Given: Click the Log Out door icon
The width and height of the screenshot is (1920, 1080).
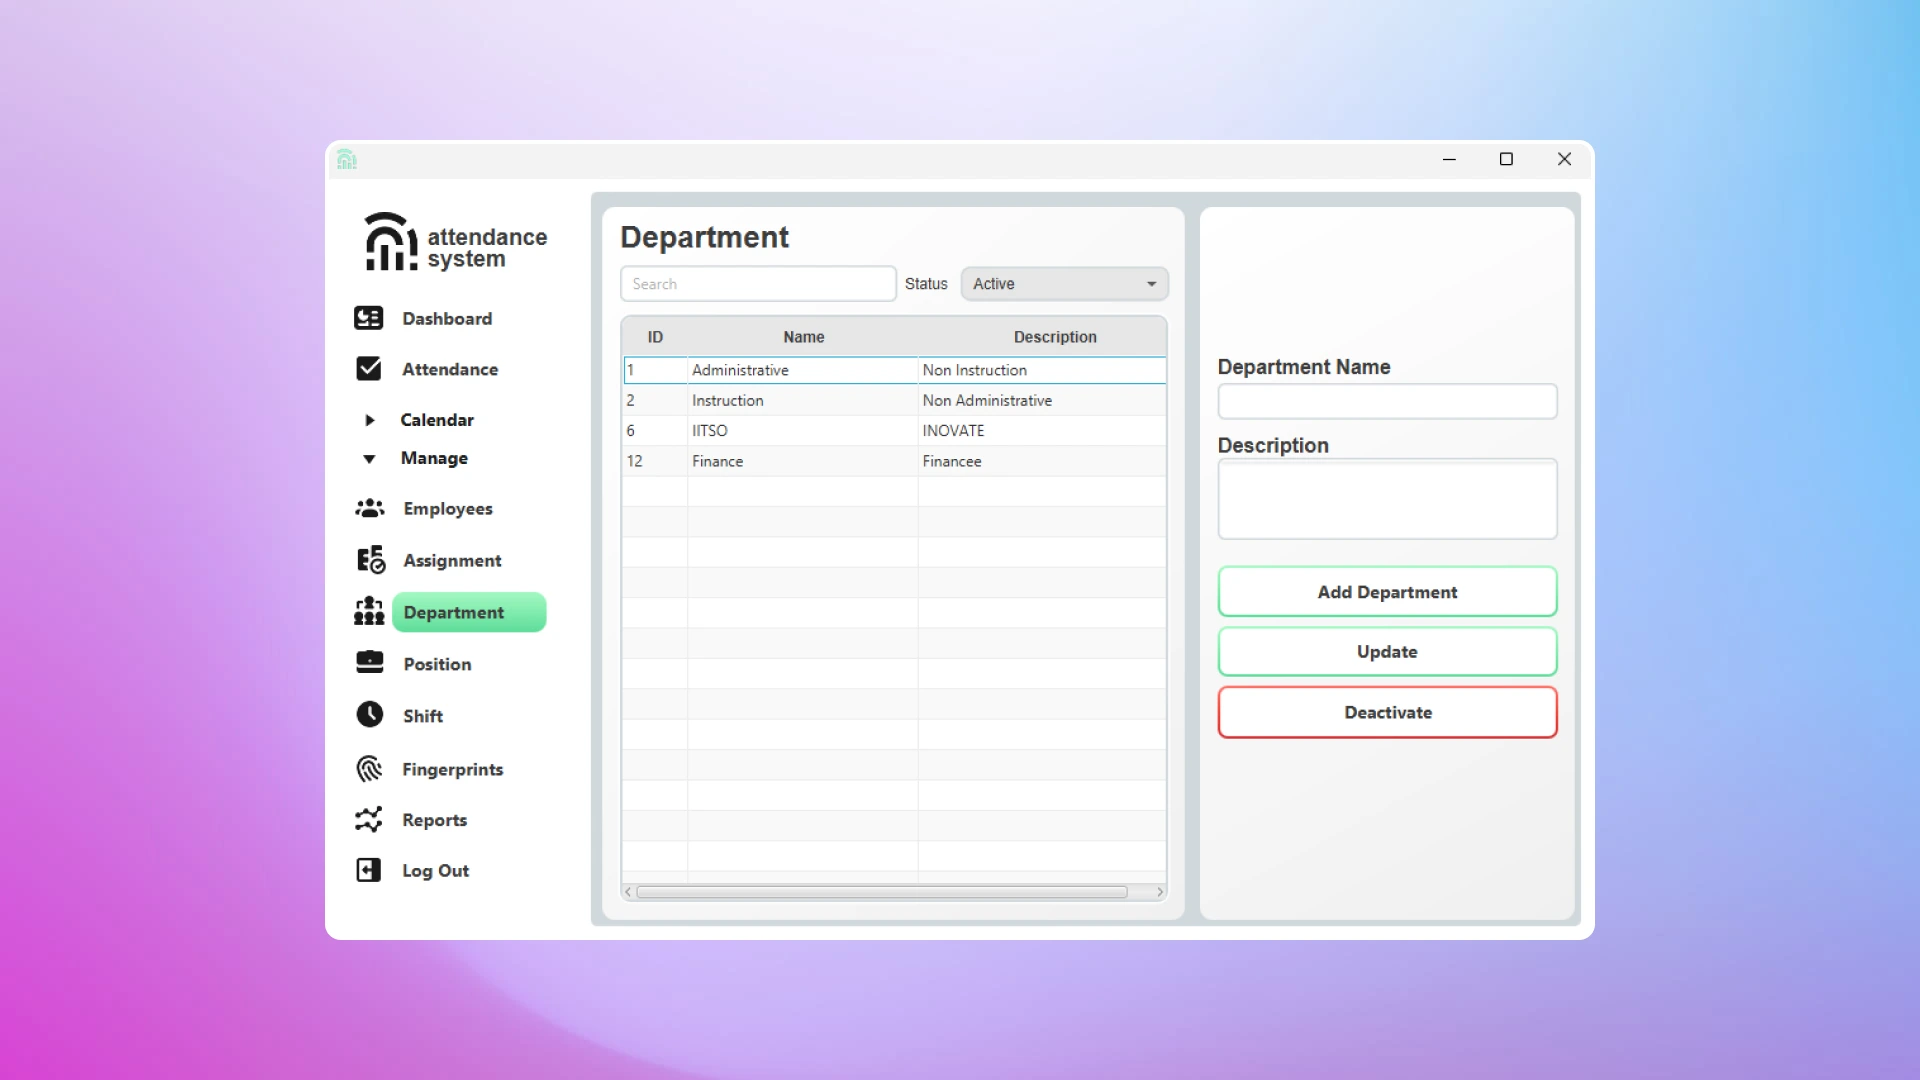Looking at the screenshot, I should pyautogui.click(x=368, y=870).
